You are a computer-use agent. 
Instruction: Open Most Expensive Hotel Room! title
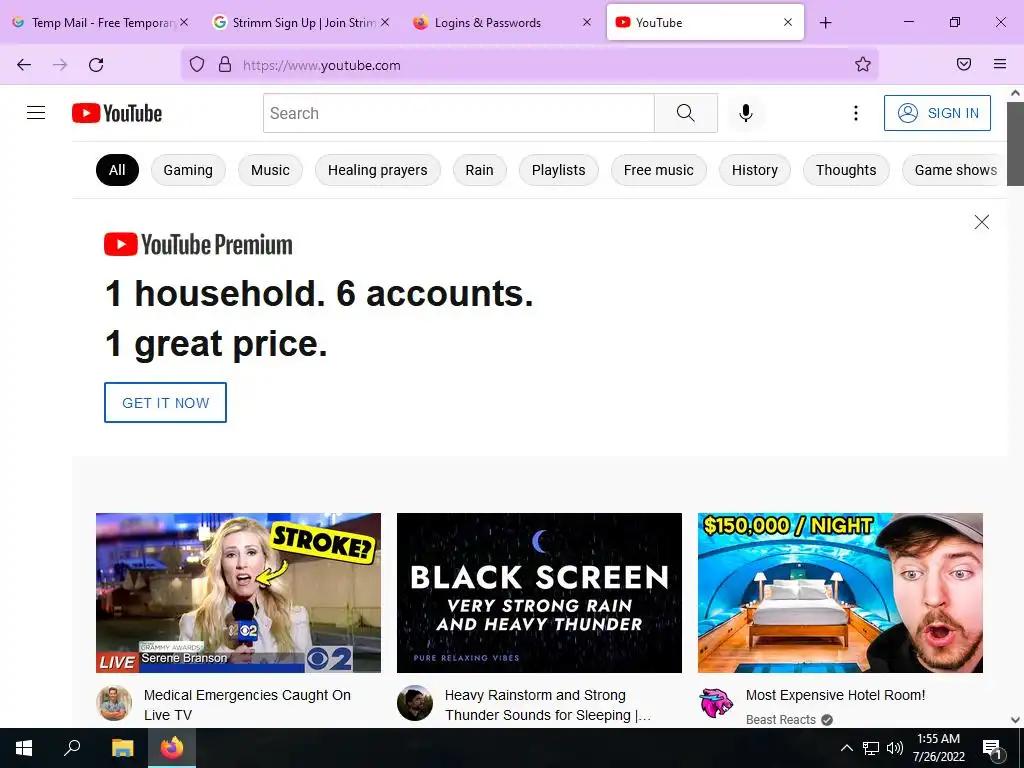tap(835, 695)
